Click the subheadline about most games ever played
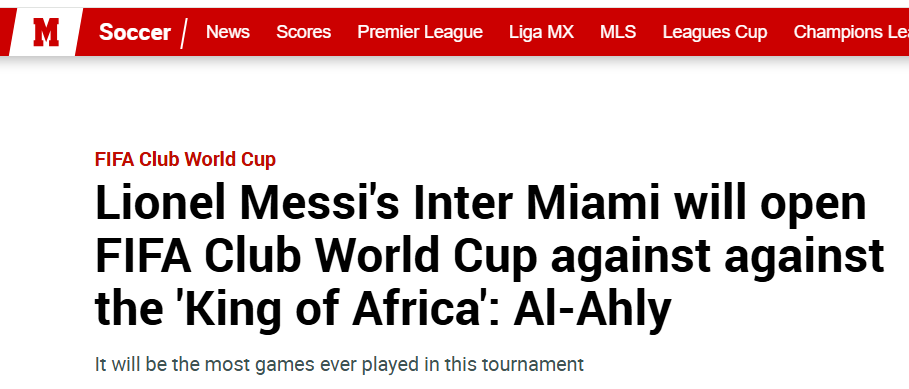Viewport: 909px width, 389px height. click(x=339, y=365)
